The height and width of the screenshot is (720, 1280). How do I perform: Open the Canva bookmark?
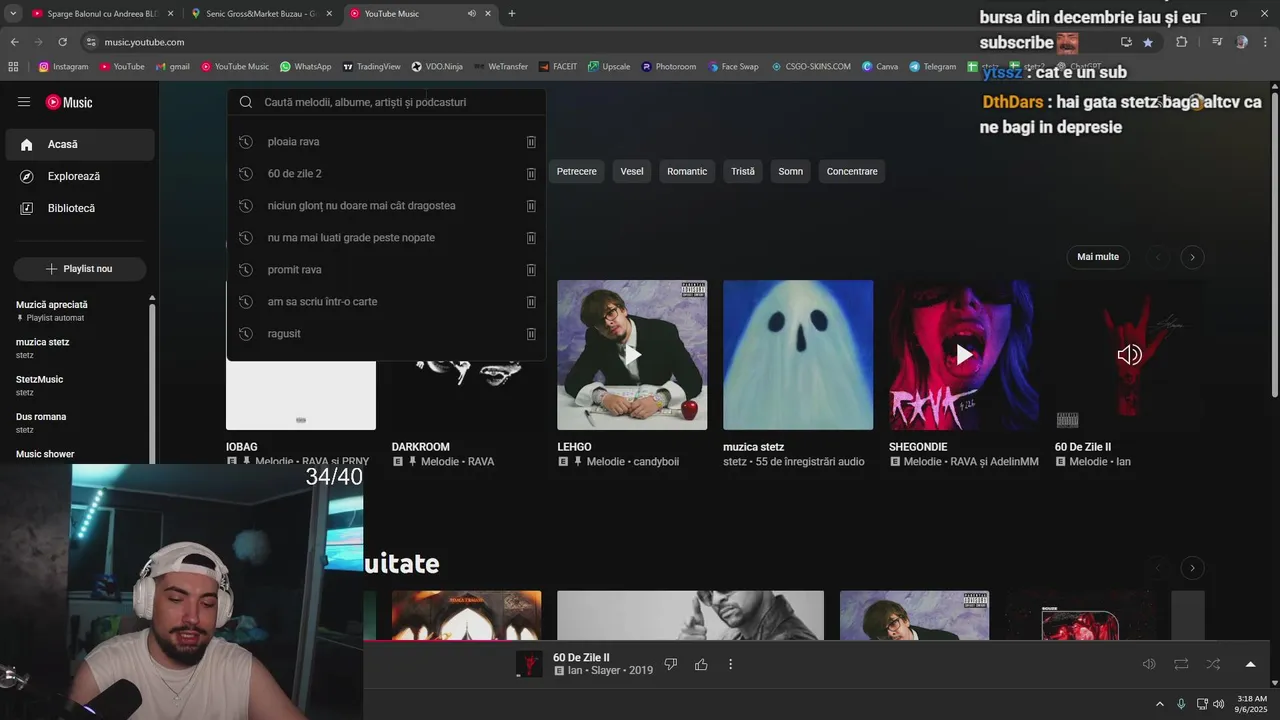coord(879,67)
